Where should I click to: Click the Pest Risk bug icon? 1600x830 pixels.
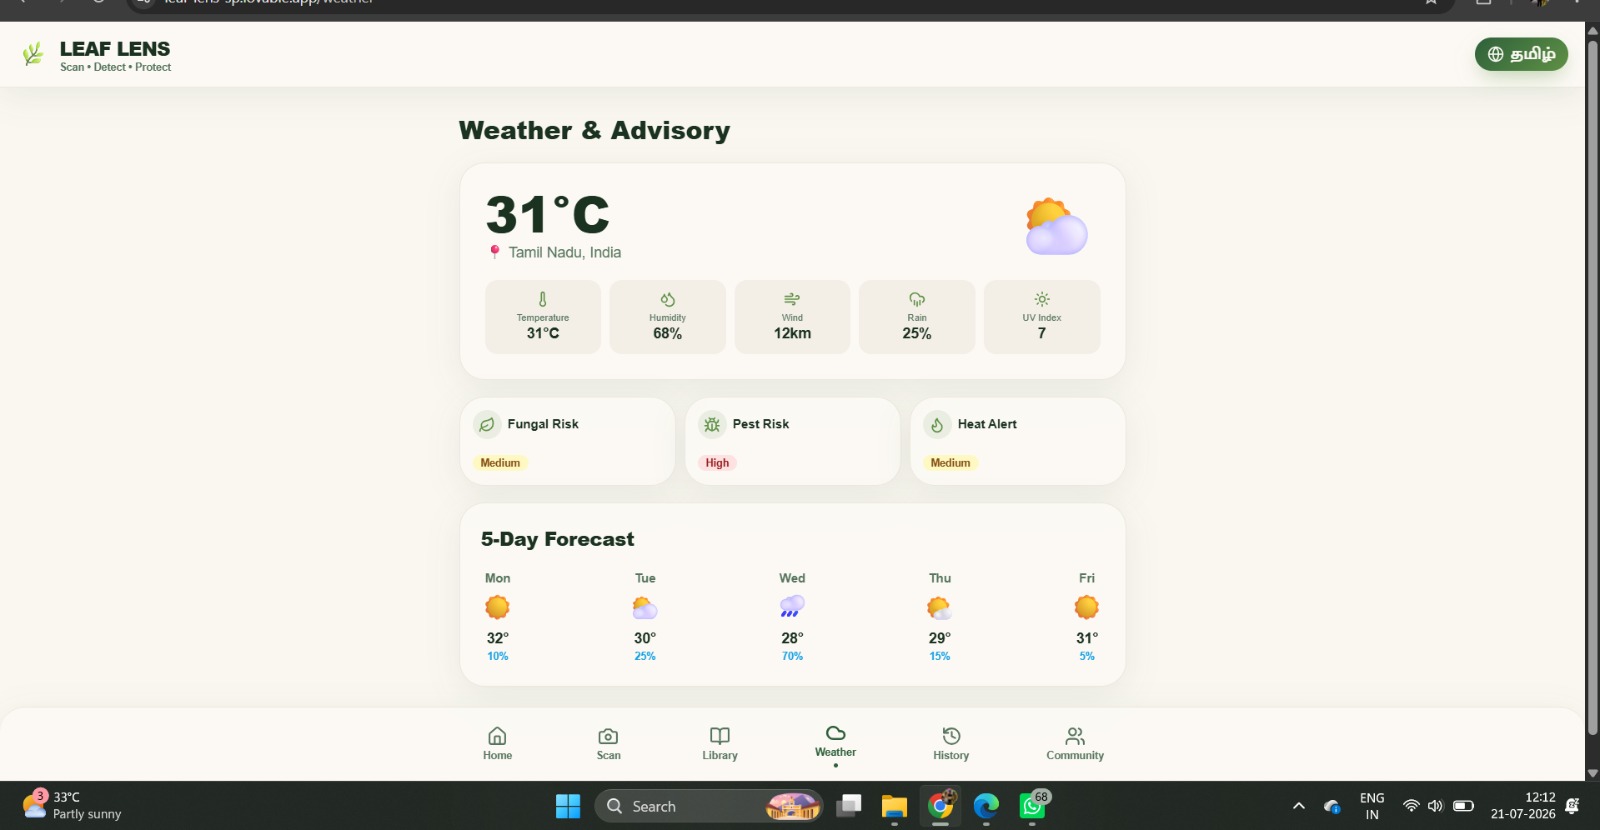click(x=712, y=425)
